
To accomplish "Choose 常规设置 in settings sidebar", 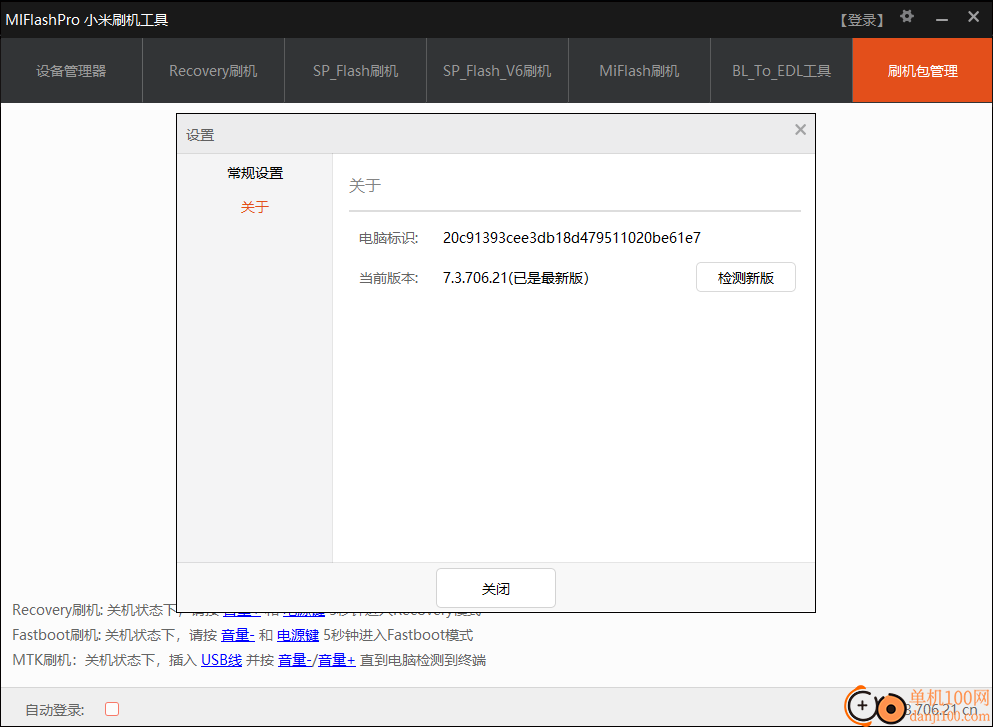I will coord(255,173).
